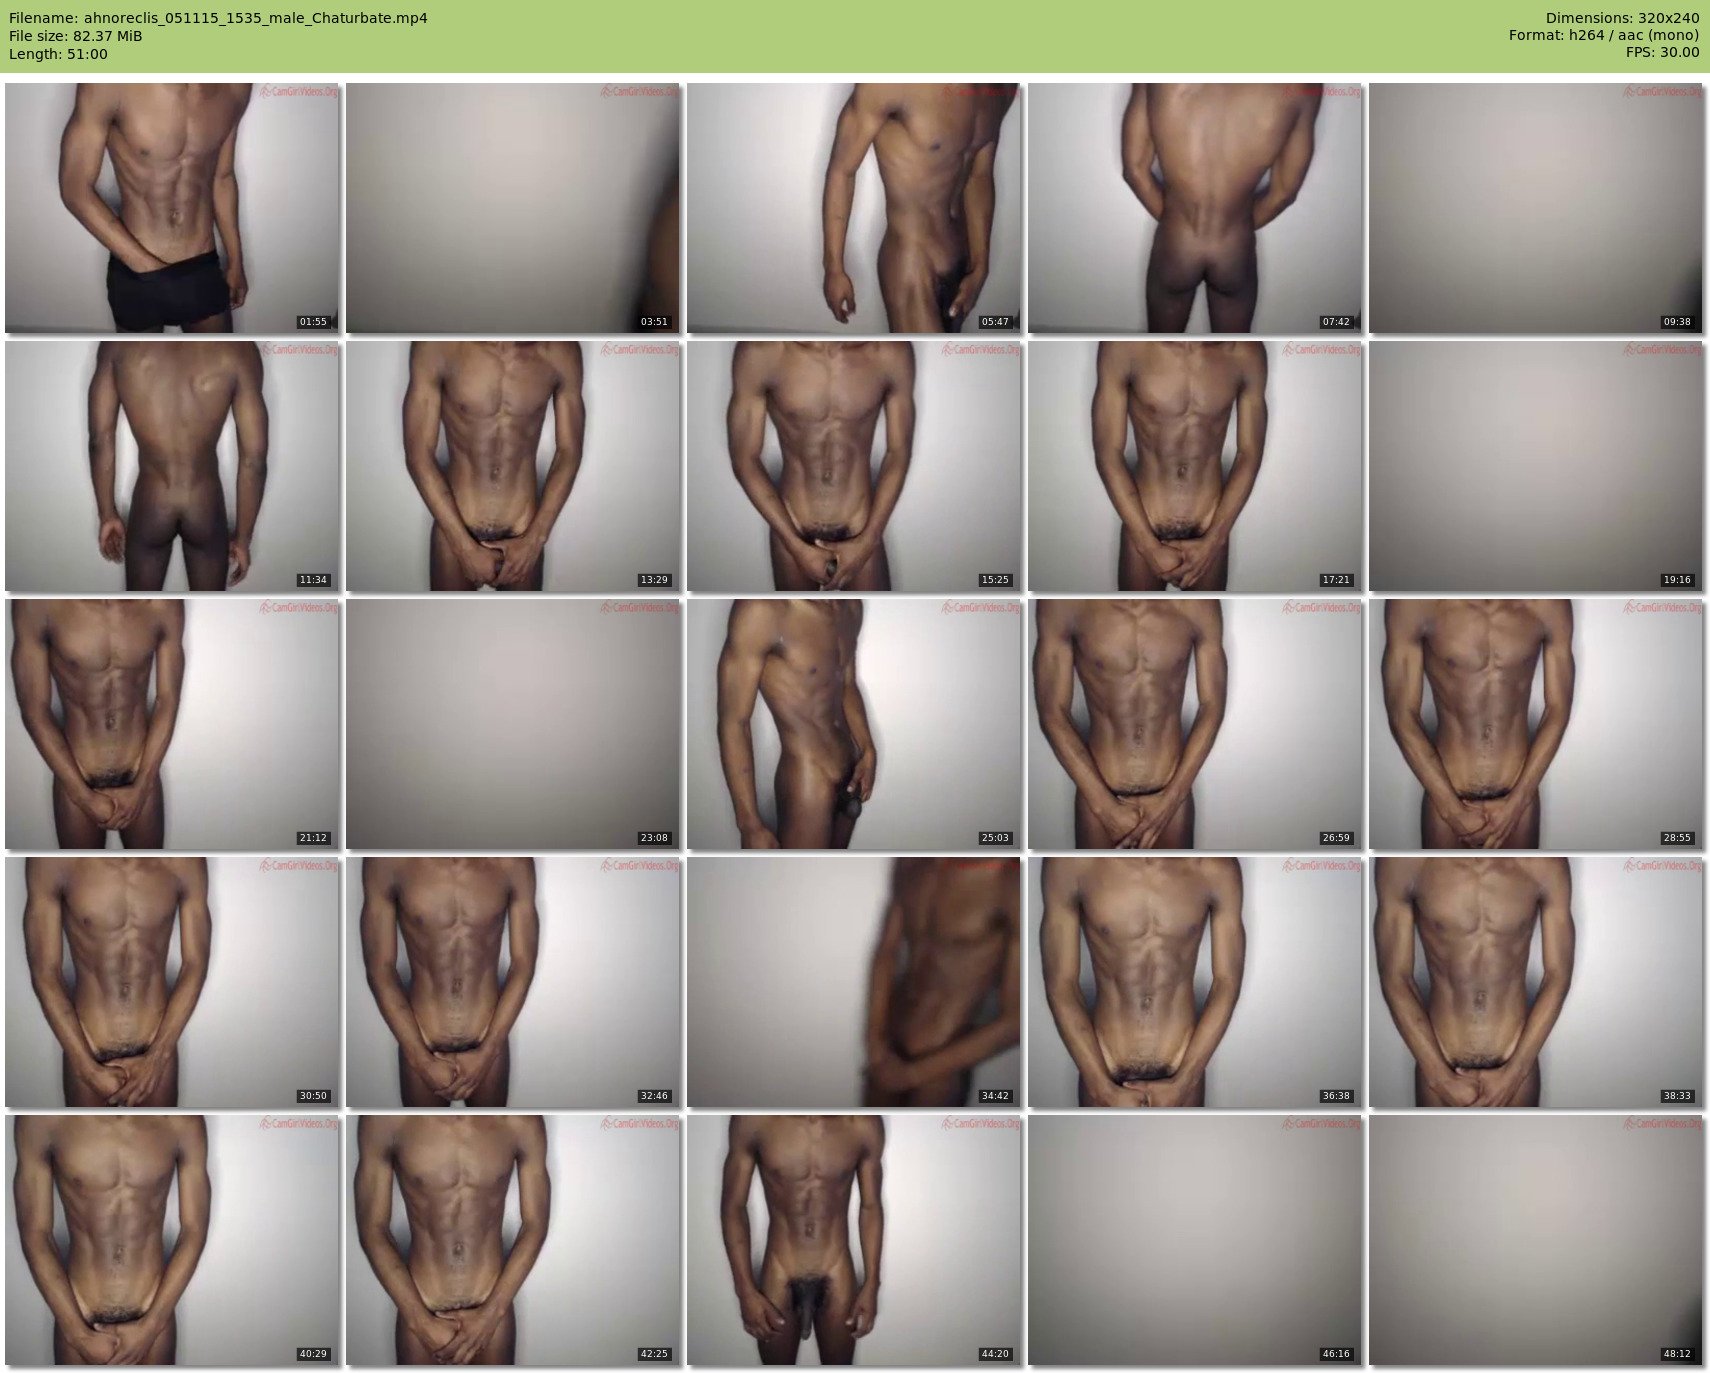
Task: Click the frame timestamped 13:29
Action: [x=513, y=466]
